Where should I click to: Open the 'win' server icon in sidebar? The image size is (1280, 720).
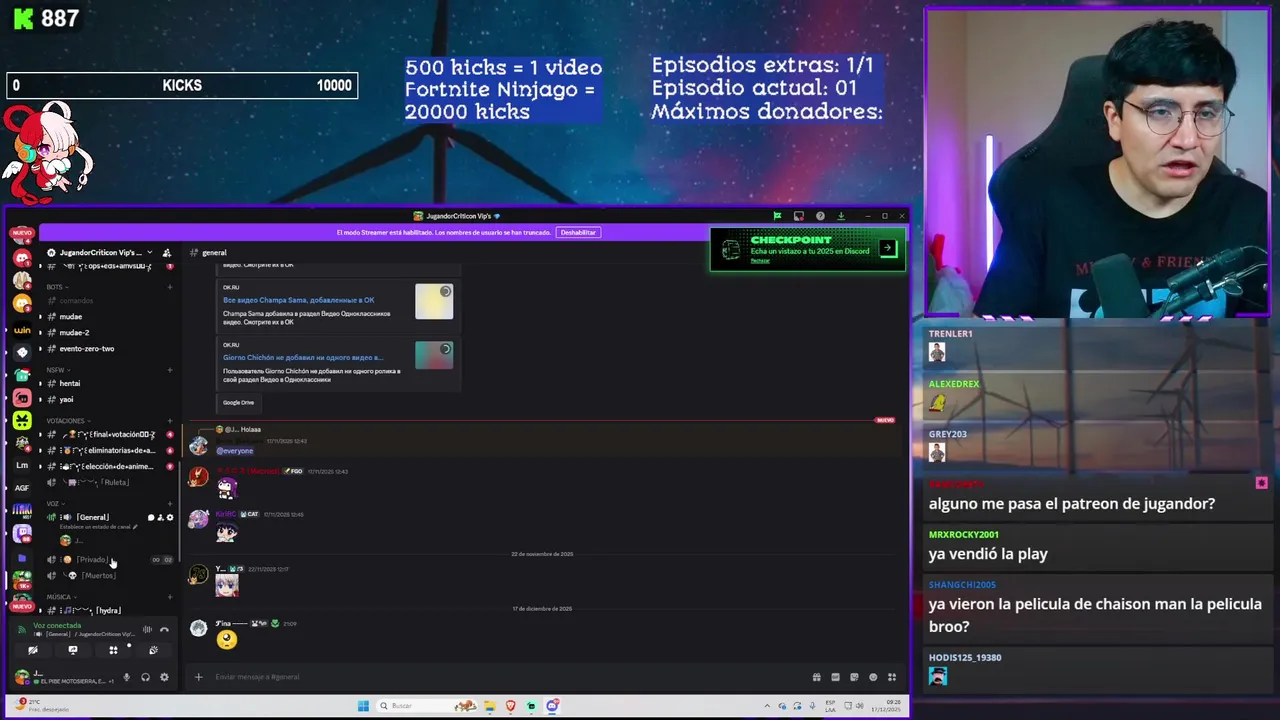pyautogui.click(x=22, y=330)
